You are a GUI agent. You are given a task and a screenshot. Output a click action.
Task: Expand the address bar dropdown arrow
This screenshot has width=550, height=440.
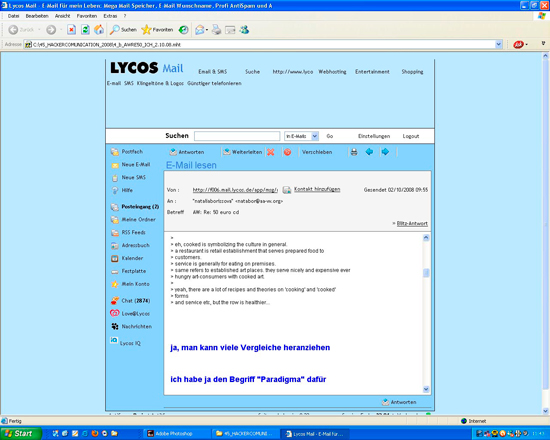498,45
